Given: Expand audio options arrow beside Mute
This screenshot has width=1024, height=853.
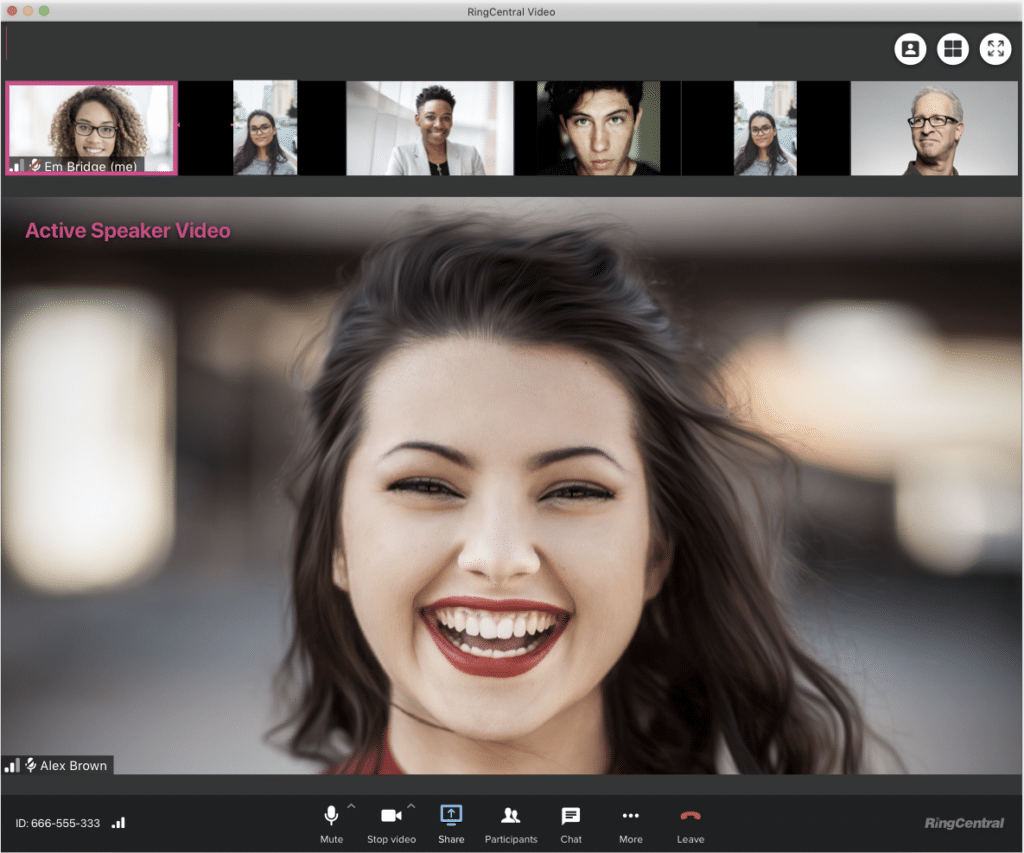Looking at the screenshot, I should pyautogui.click(x=351, y=806).
